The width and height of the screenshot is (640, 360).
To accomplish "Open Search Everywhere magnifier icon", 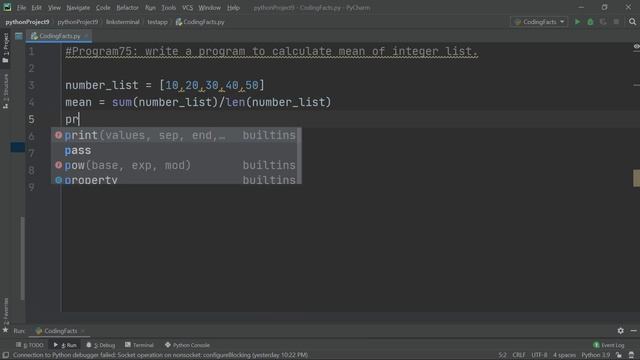I will tap(632, 22).
